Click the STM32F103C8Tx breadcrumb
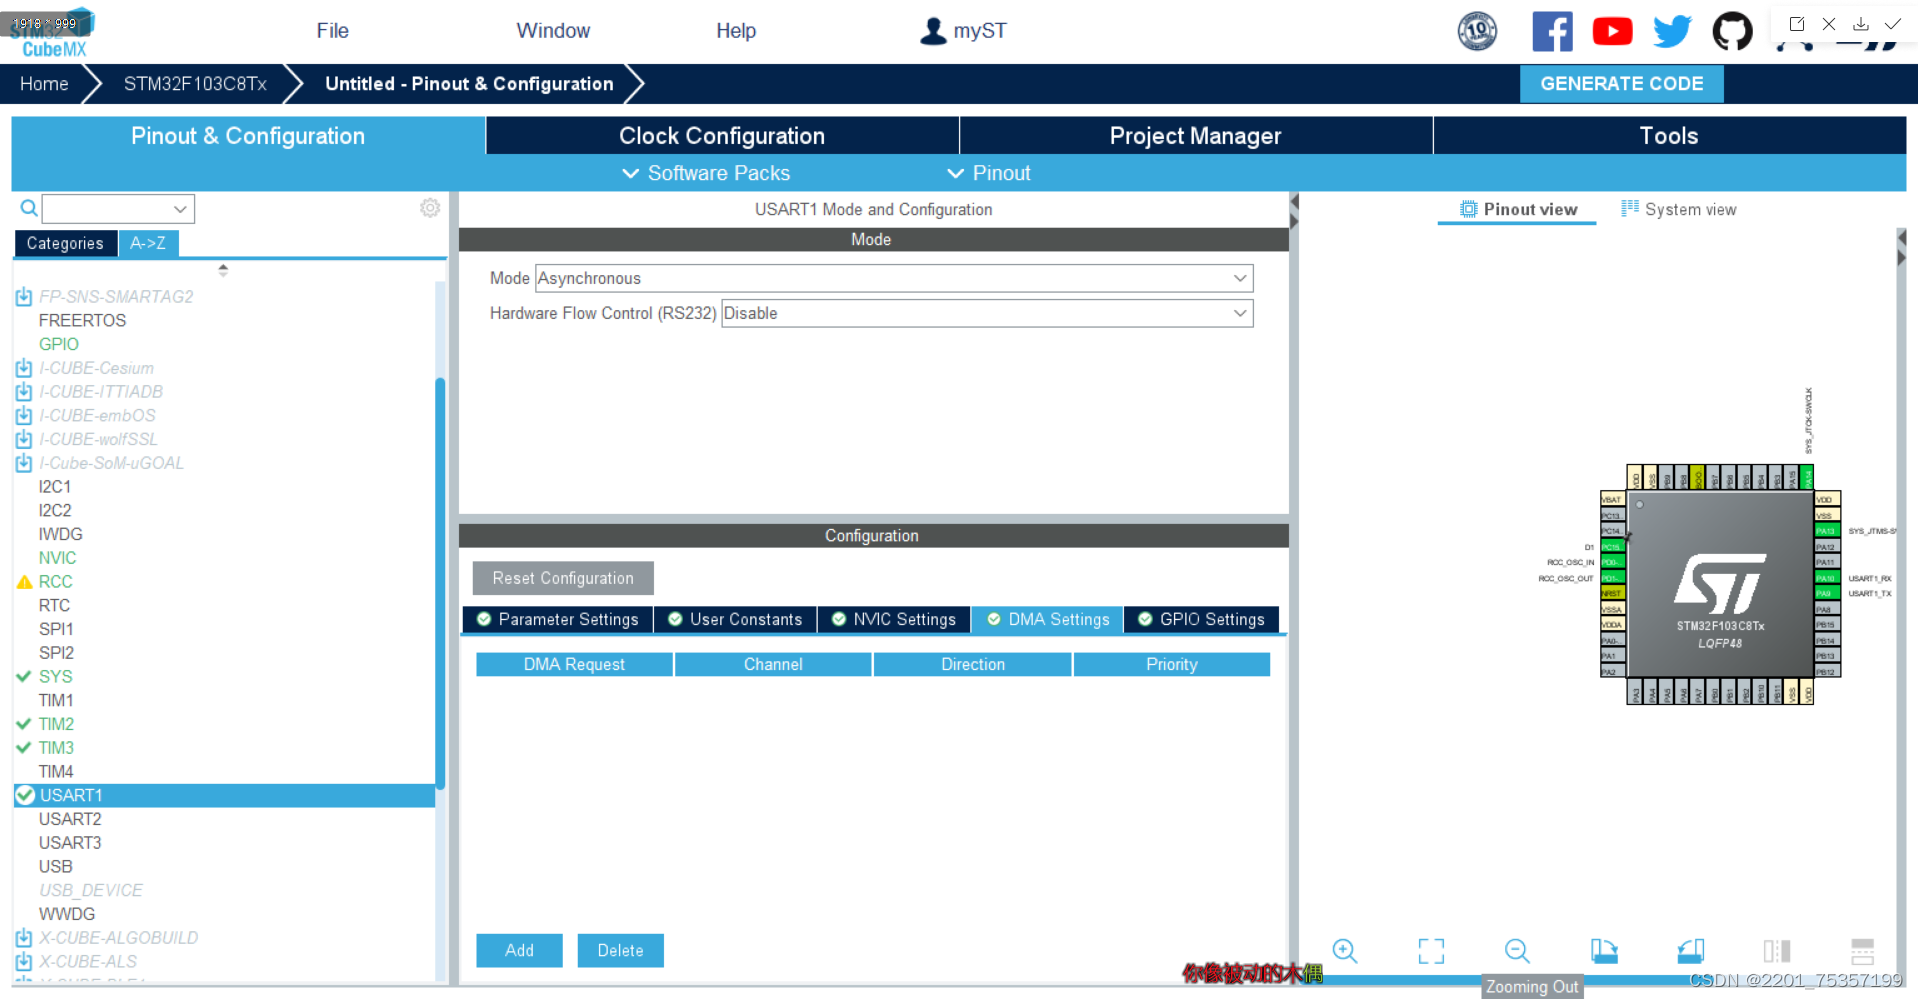The image size is (1918, 999). click(195, 84)
